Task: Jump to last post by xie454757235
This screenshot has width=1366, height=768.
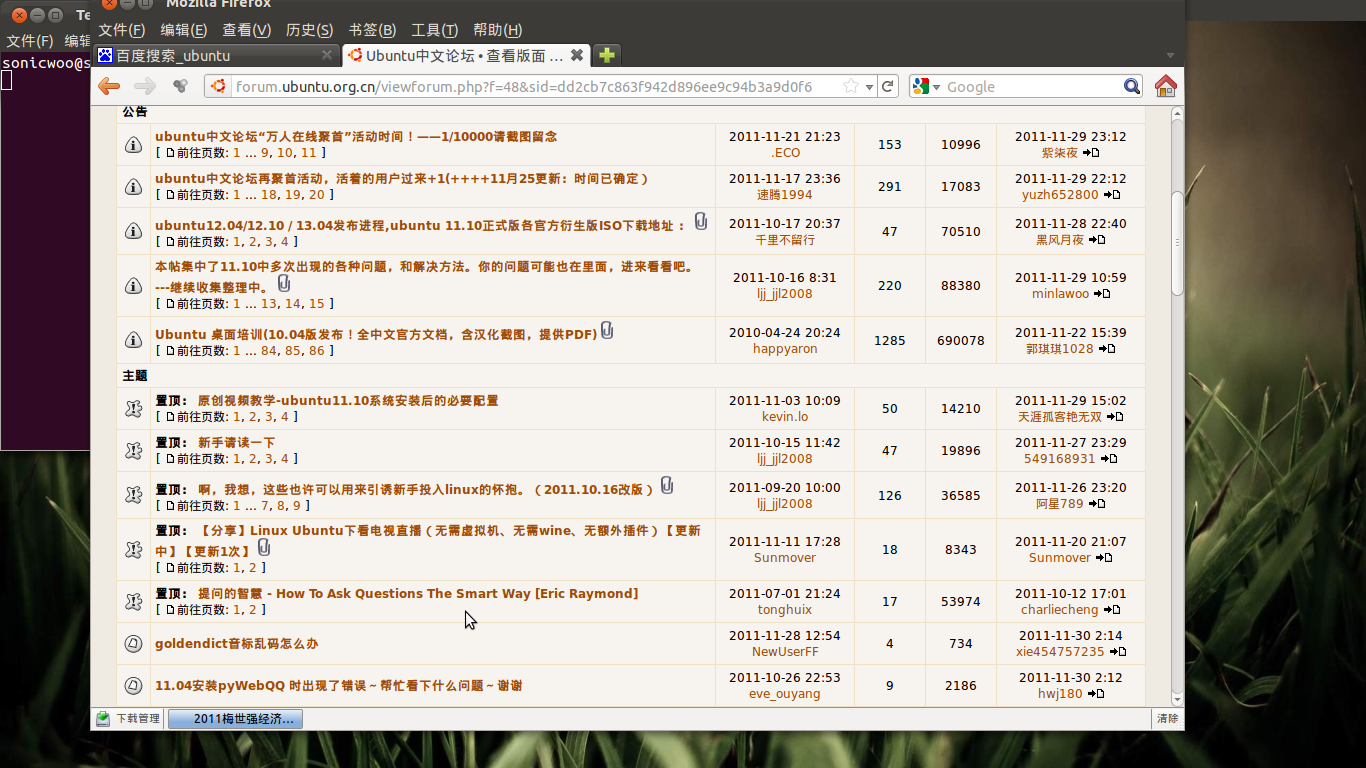Action: [x=1118, y=652]
